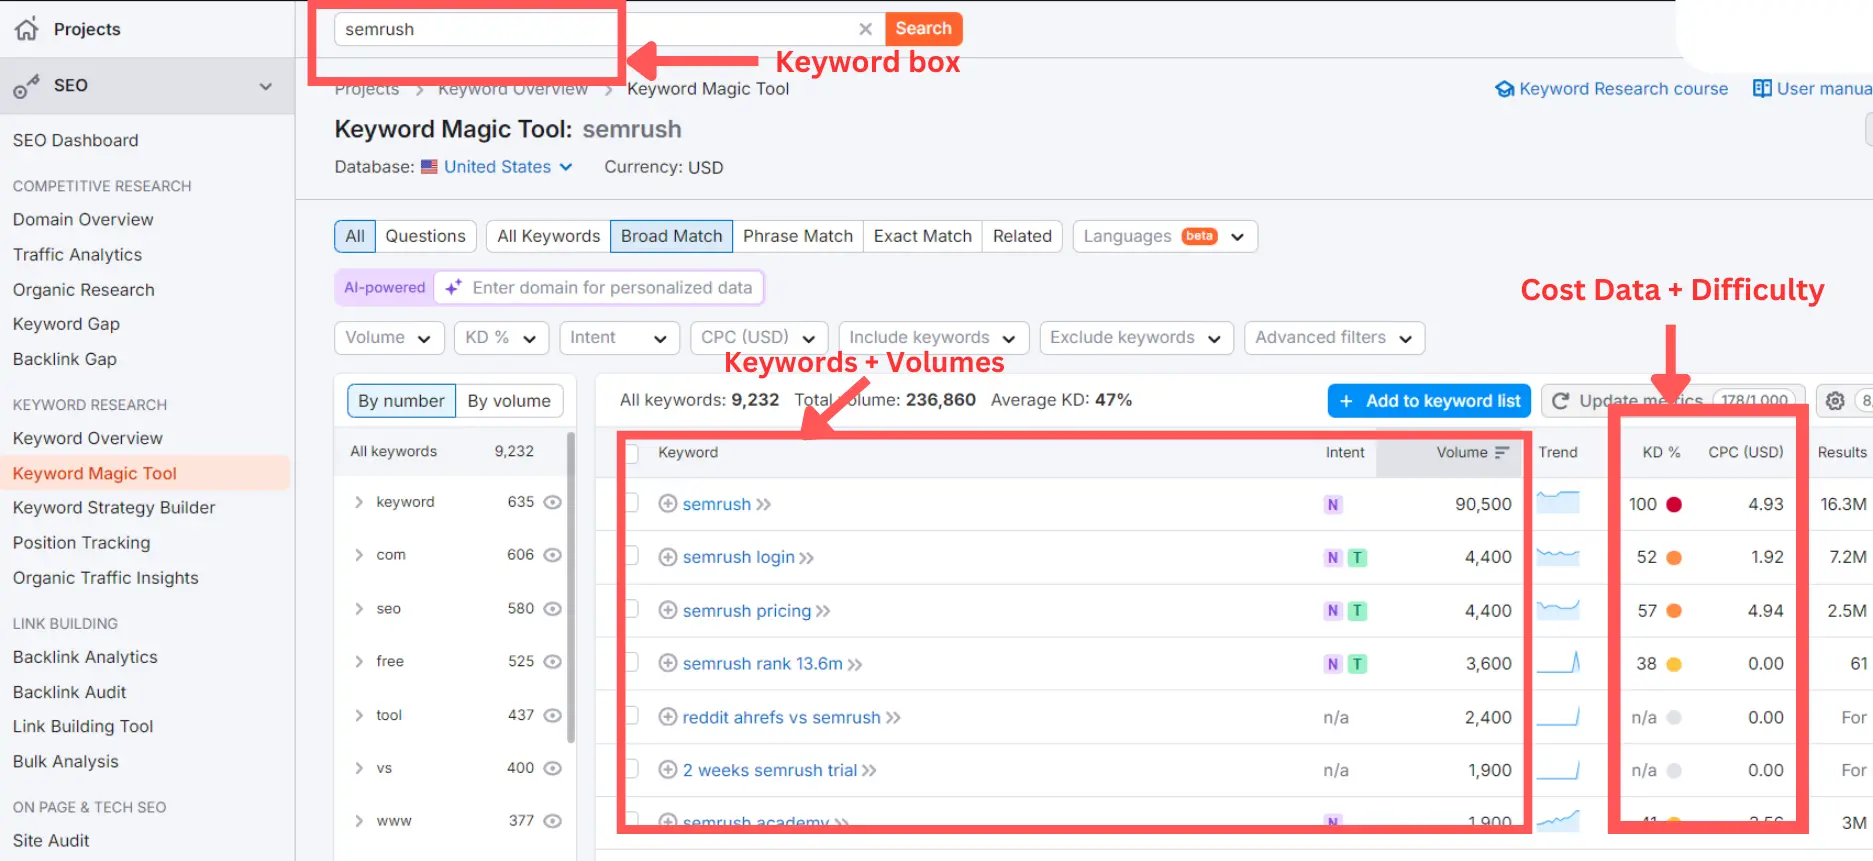Click the N intent badge in semrush row
The image size is (1873, 861).
point(1333,505)
